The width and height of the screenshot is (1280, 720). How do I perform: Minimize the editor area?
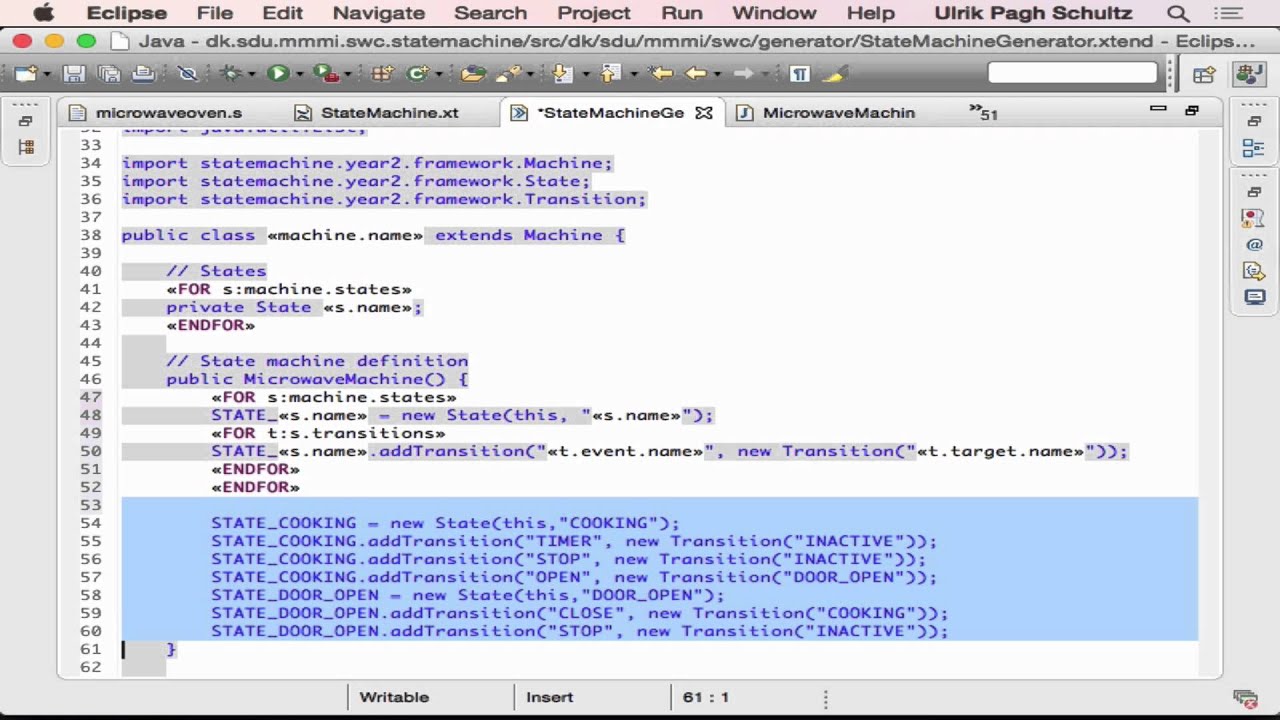pos(1158,109)
